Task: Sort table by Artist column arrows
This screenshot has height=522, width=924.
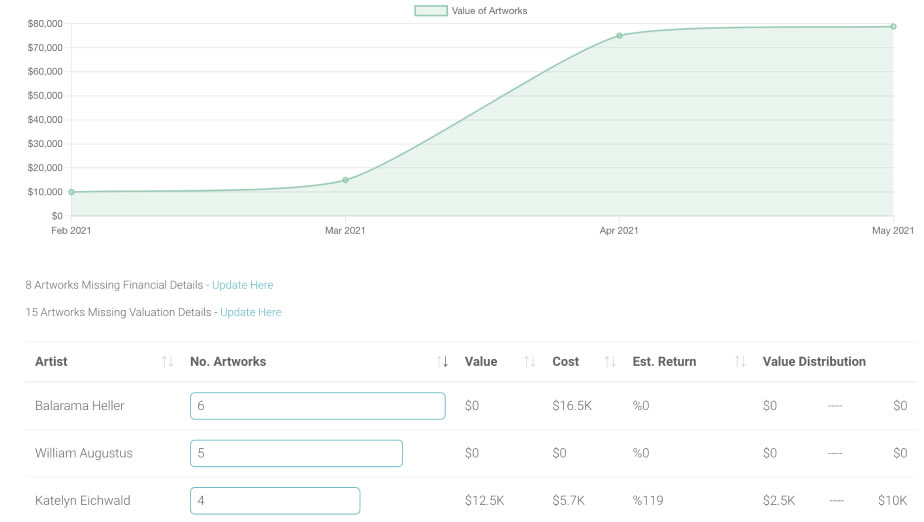Action: click(167, 362)
